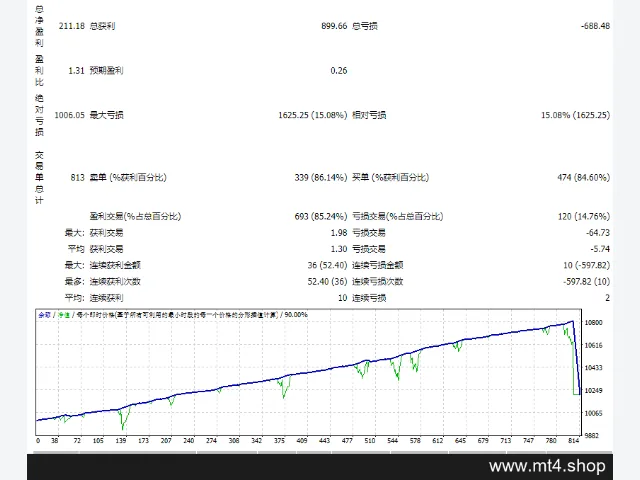Image resolution: width=640 pixels, height=480 pixels.
Task: Click the 10433 y-axis label on chart
Action: (x=593, y=368)
